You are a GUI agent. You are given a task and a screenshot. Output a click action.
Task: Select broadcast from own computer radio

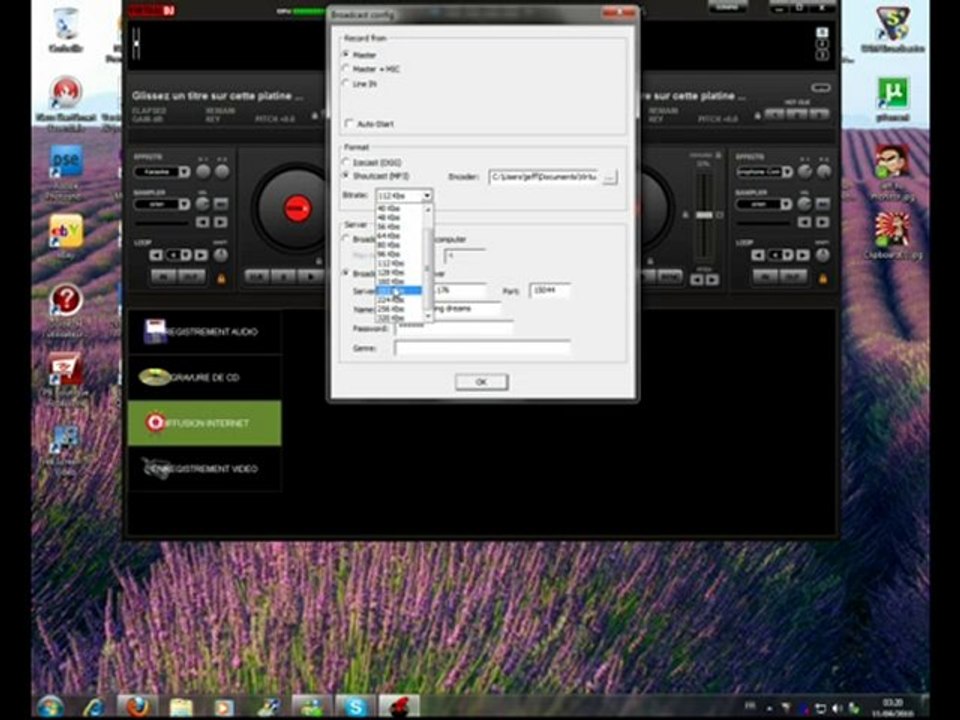pyautogui.click(x=347, y=239)
